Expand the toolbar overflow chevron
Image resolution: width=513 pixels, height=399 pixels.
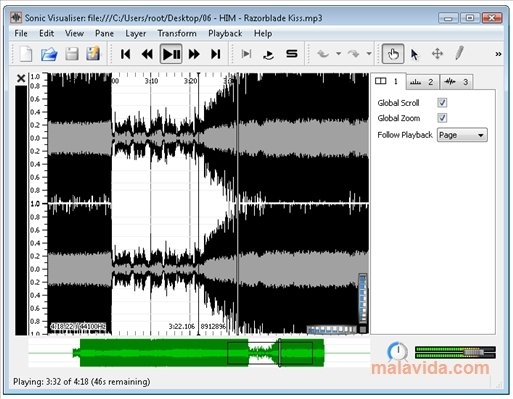498,54
